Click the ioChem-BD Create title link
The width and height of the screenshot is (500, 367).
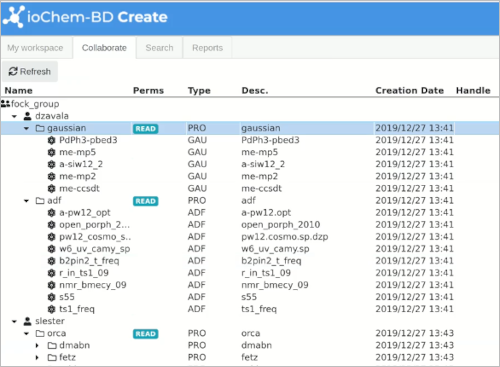pos(97,17)
